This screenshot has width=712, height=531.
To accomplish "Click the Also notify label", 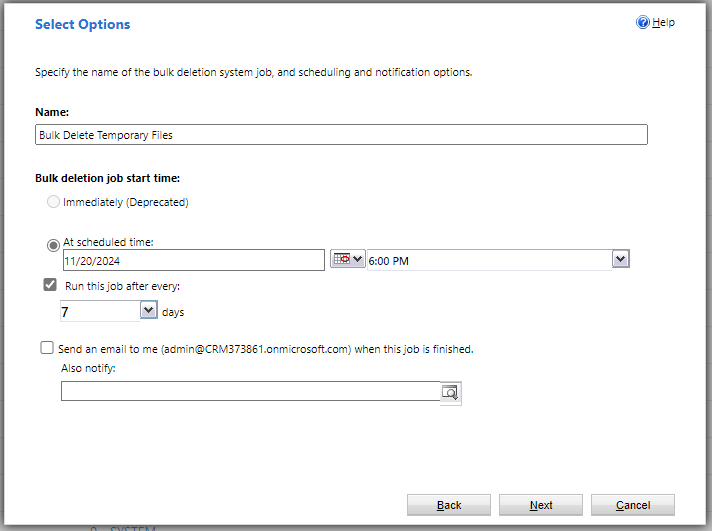I will pyautogui.click(x=89, y=368).
